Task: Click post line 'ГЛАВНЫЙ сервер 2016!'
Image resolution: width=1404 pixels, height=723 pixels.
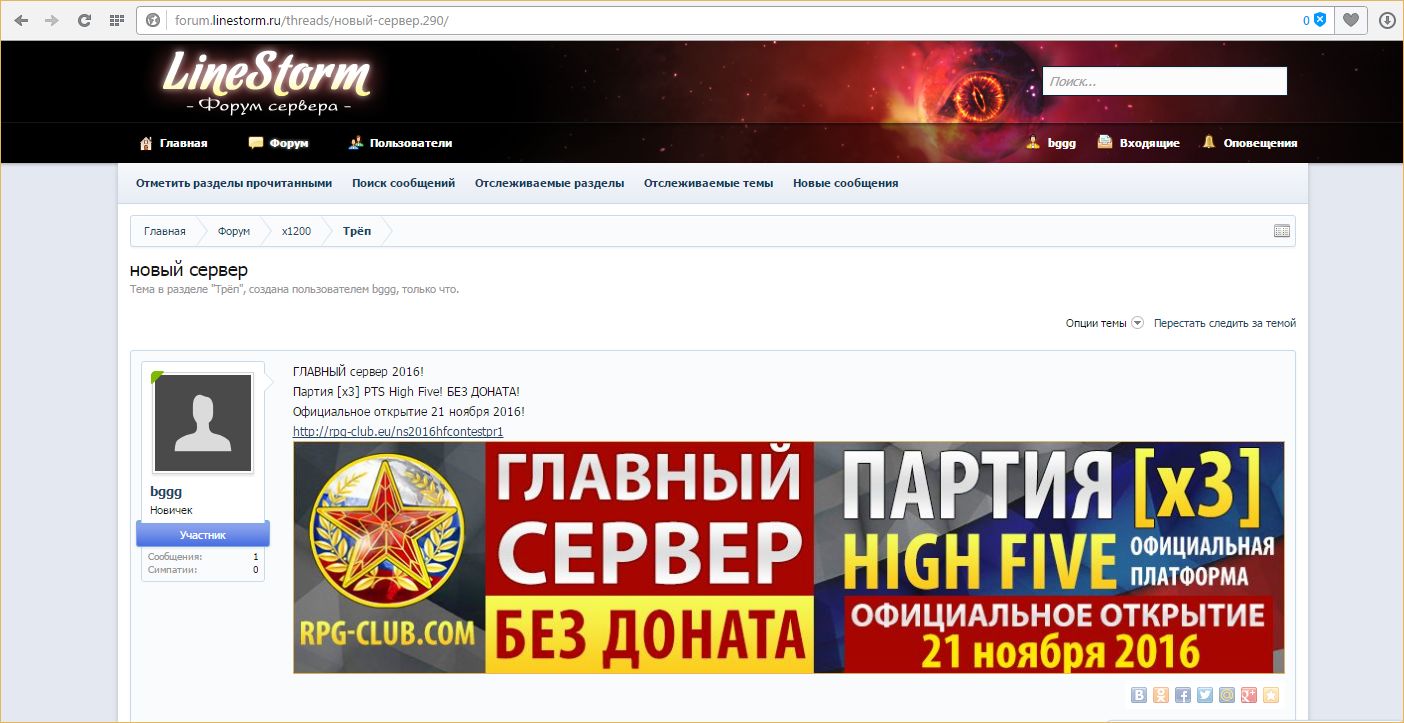Action: 358,372
